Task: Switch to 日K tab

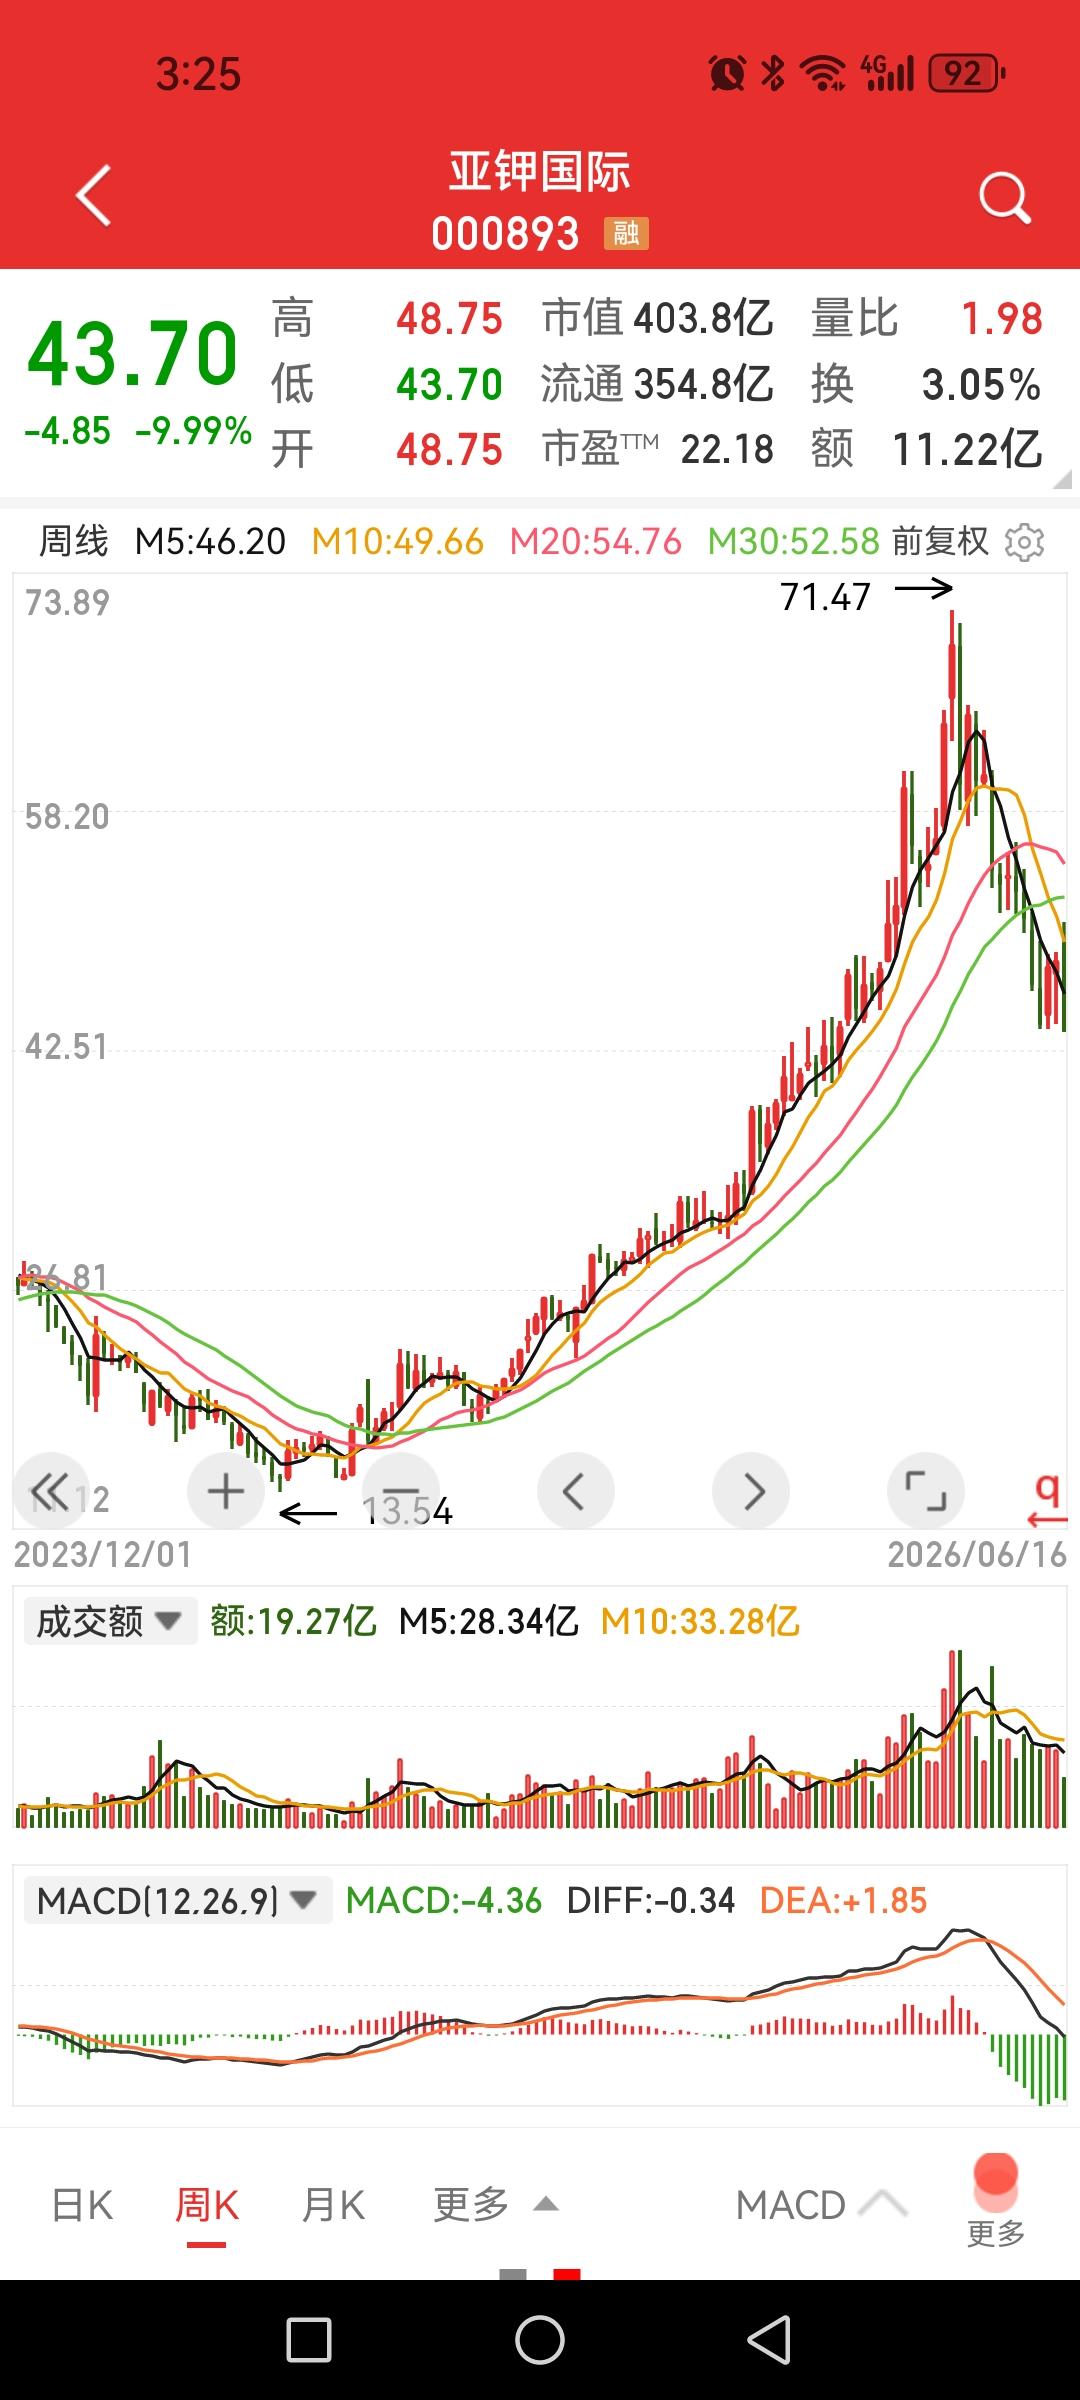Action: tap(82, 2205)
